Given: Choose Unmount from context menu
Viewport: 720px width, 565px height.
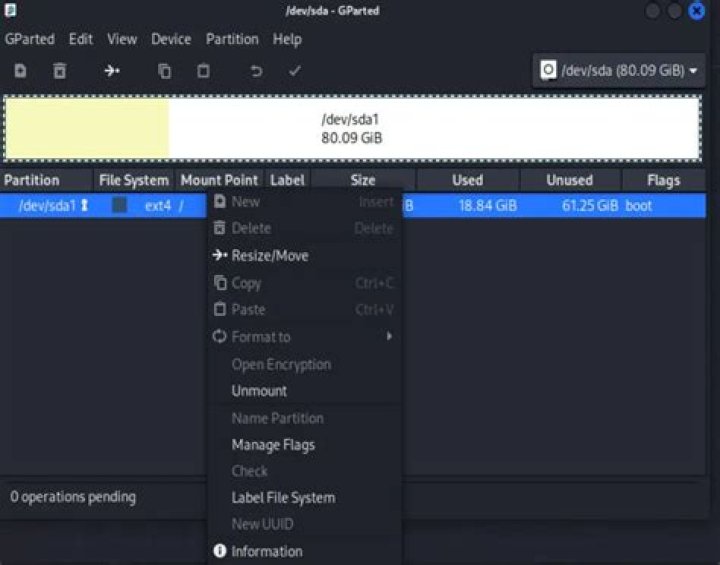Looking at the screenshot, I should tap(305, 390).
